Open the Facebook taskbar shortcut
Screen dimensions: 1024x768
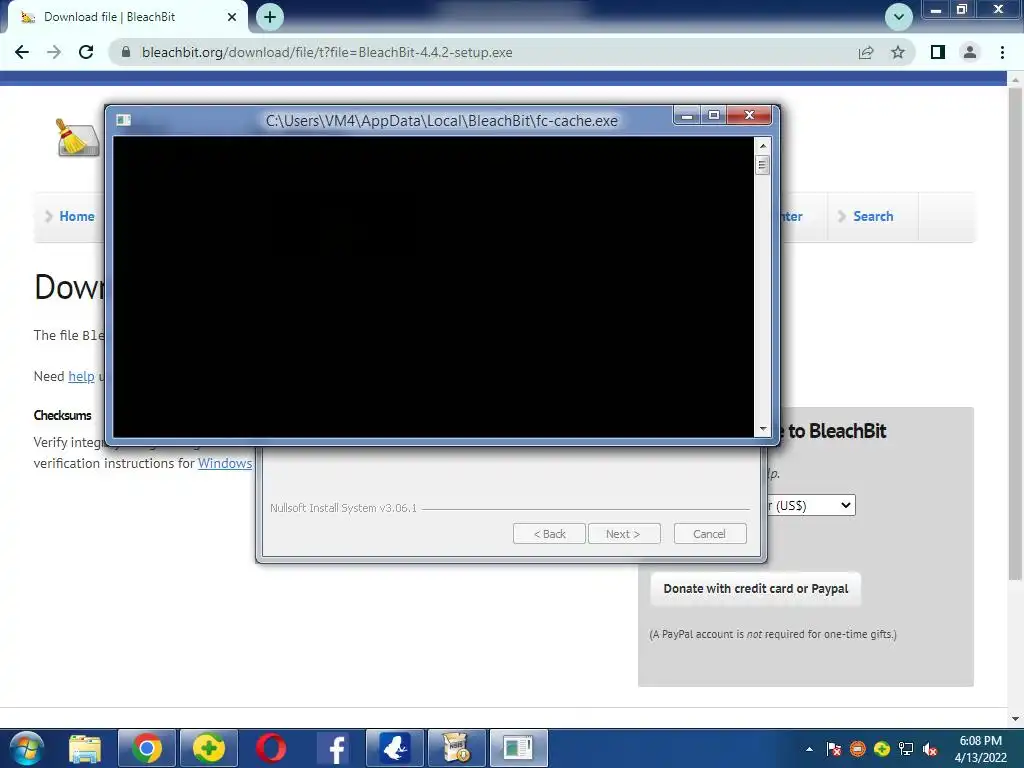coord(333,748)
